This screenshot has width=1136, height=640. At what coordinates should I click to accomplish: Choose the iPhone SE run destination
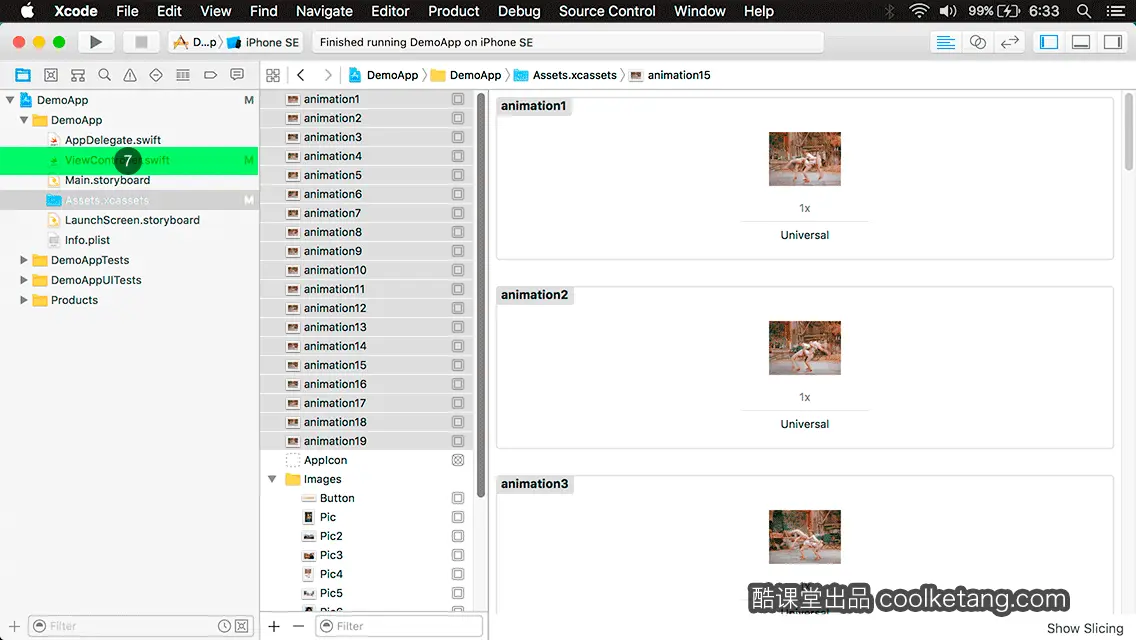click(x=264, y=42)
